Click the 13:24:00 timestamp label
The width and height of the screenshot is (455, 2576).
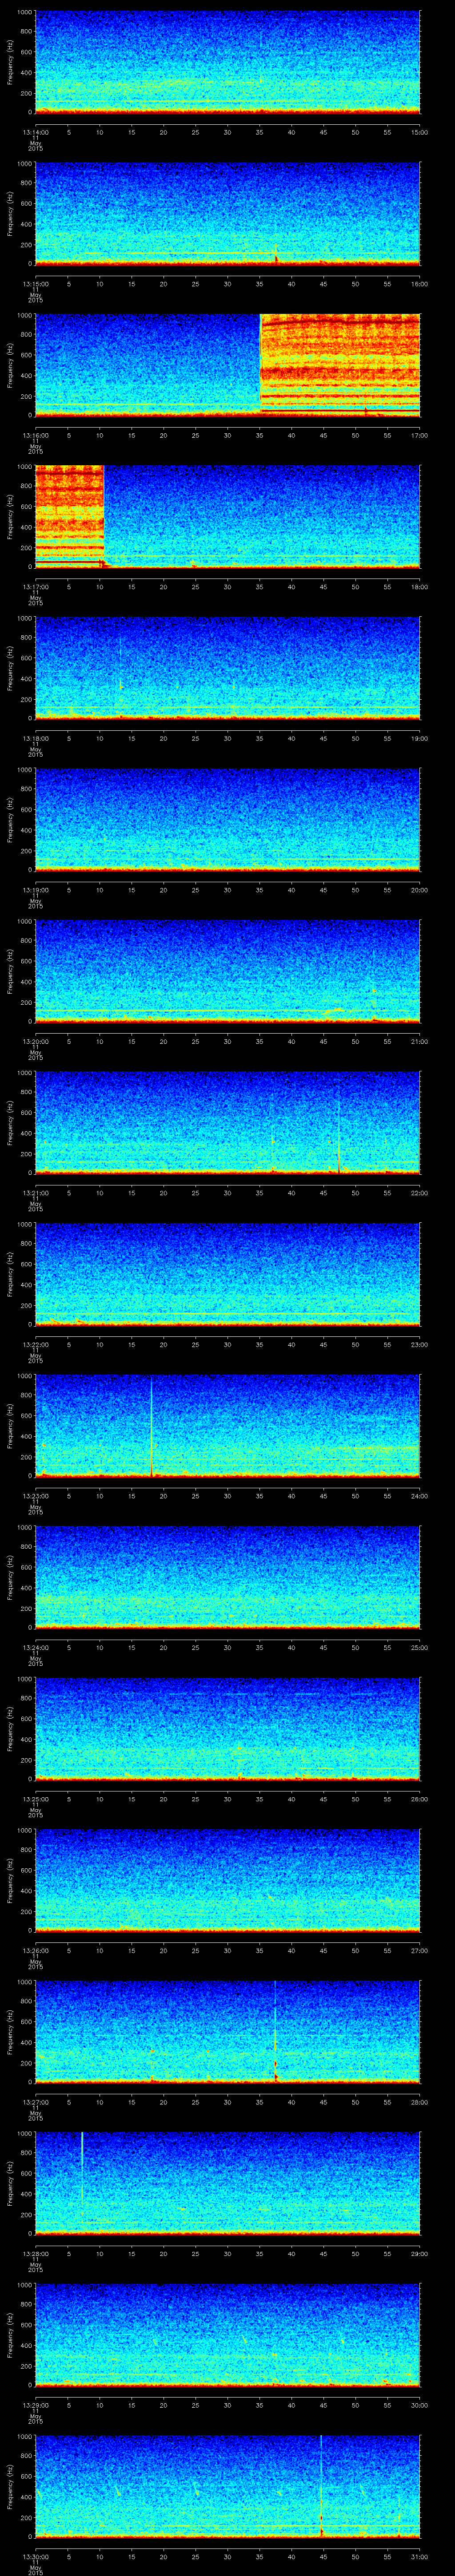36,1647
